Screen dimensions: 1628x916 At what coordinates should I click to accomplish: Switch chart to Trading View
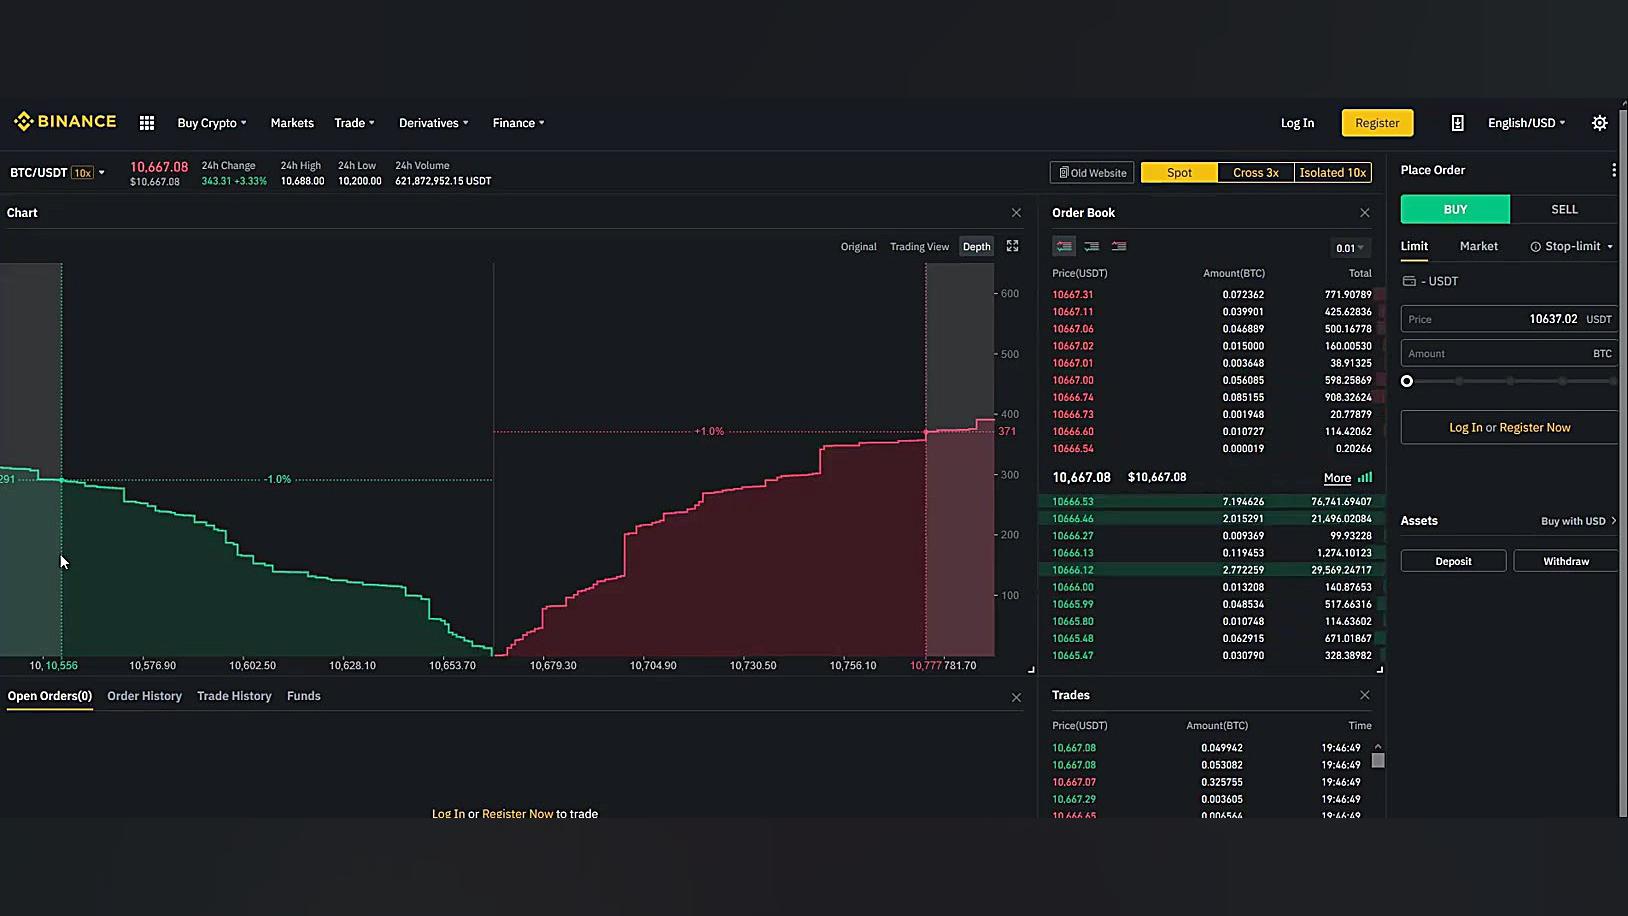(919, 247)
